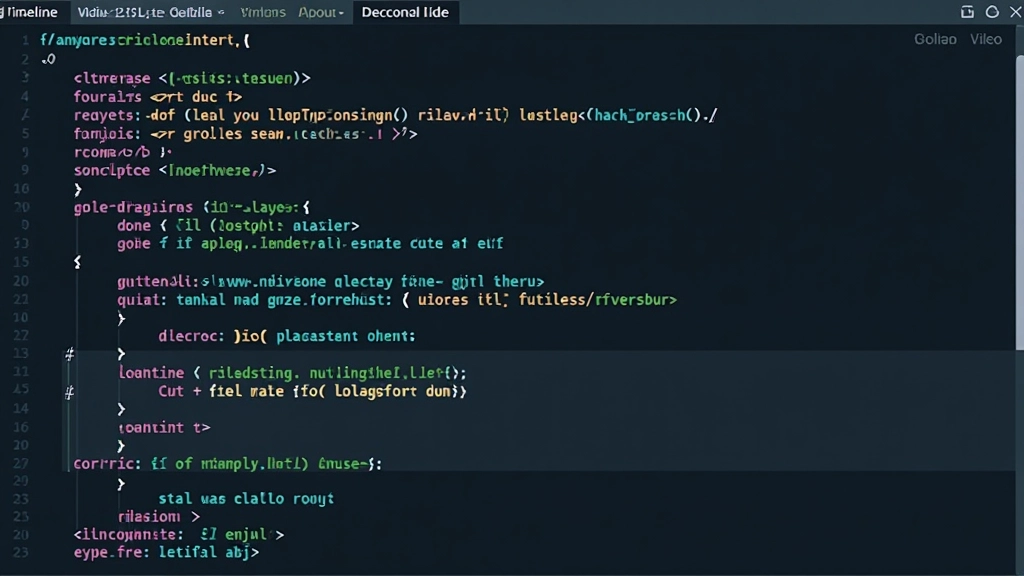Click the 'Vileo' link at top right

986,39
